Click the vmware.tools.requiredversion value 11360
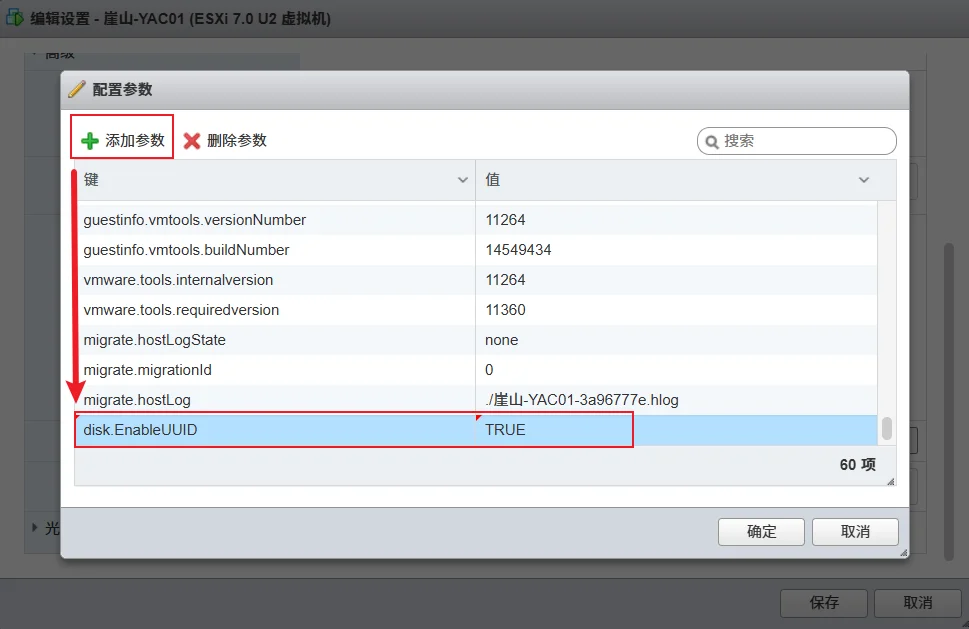The width and height of the screenshot is (969, 629). 505,310
